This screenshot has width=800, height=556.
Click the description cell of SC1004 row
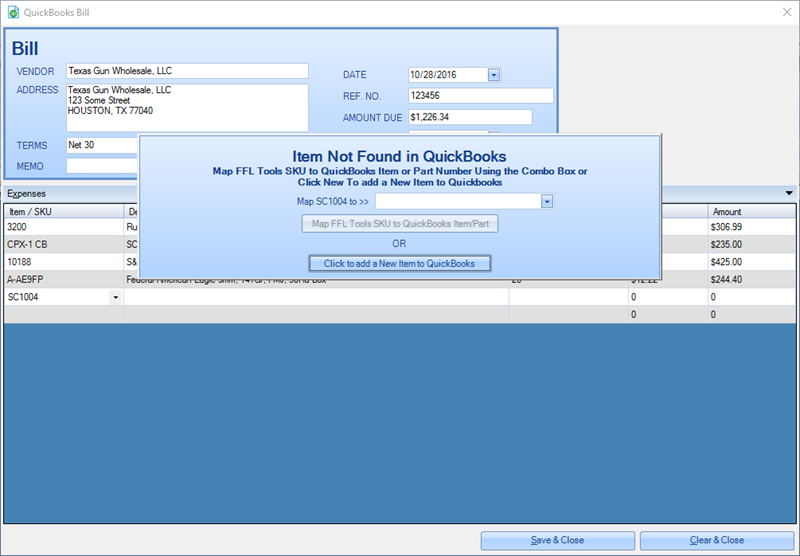pyautogui.click(x=316, y=297)
